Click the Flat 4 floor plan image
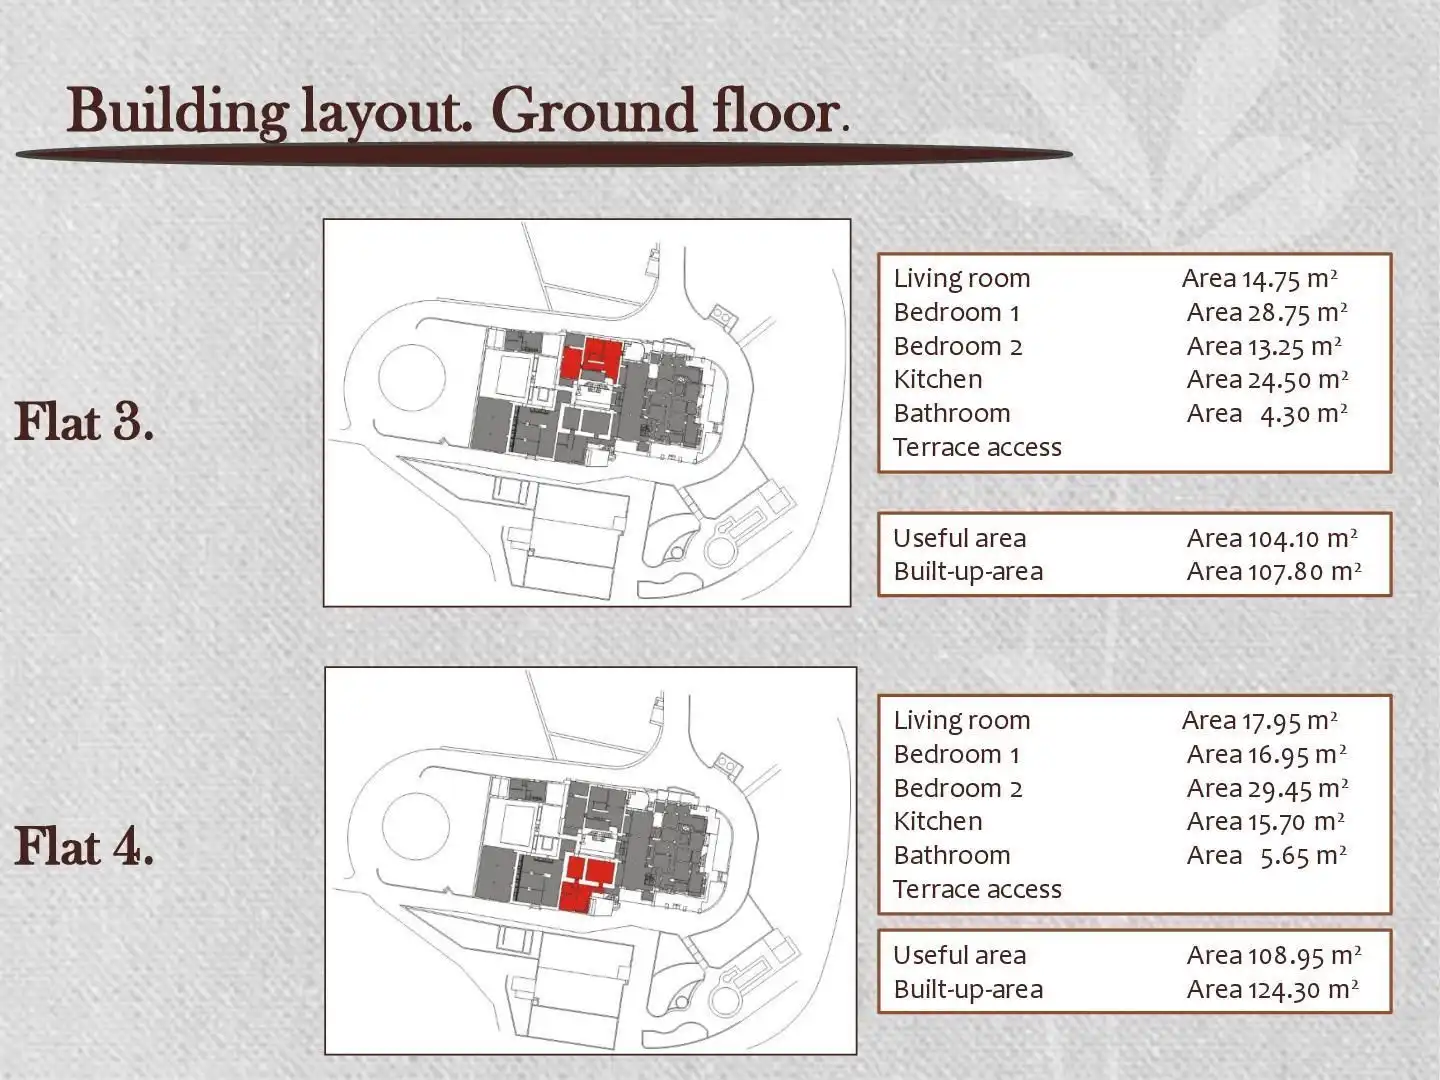Screen dimensions: 1440x1080 point(591,860)
